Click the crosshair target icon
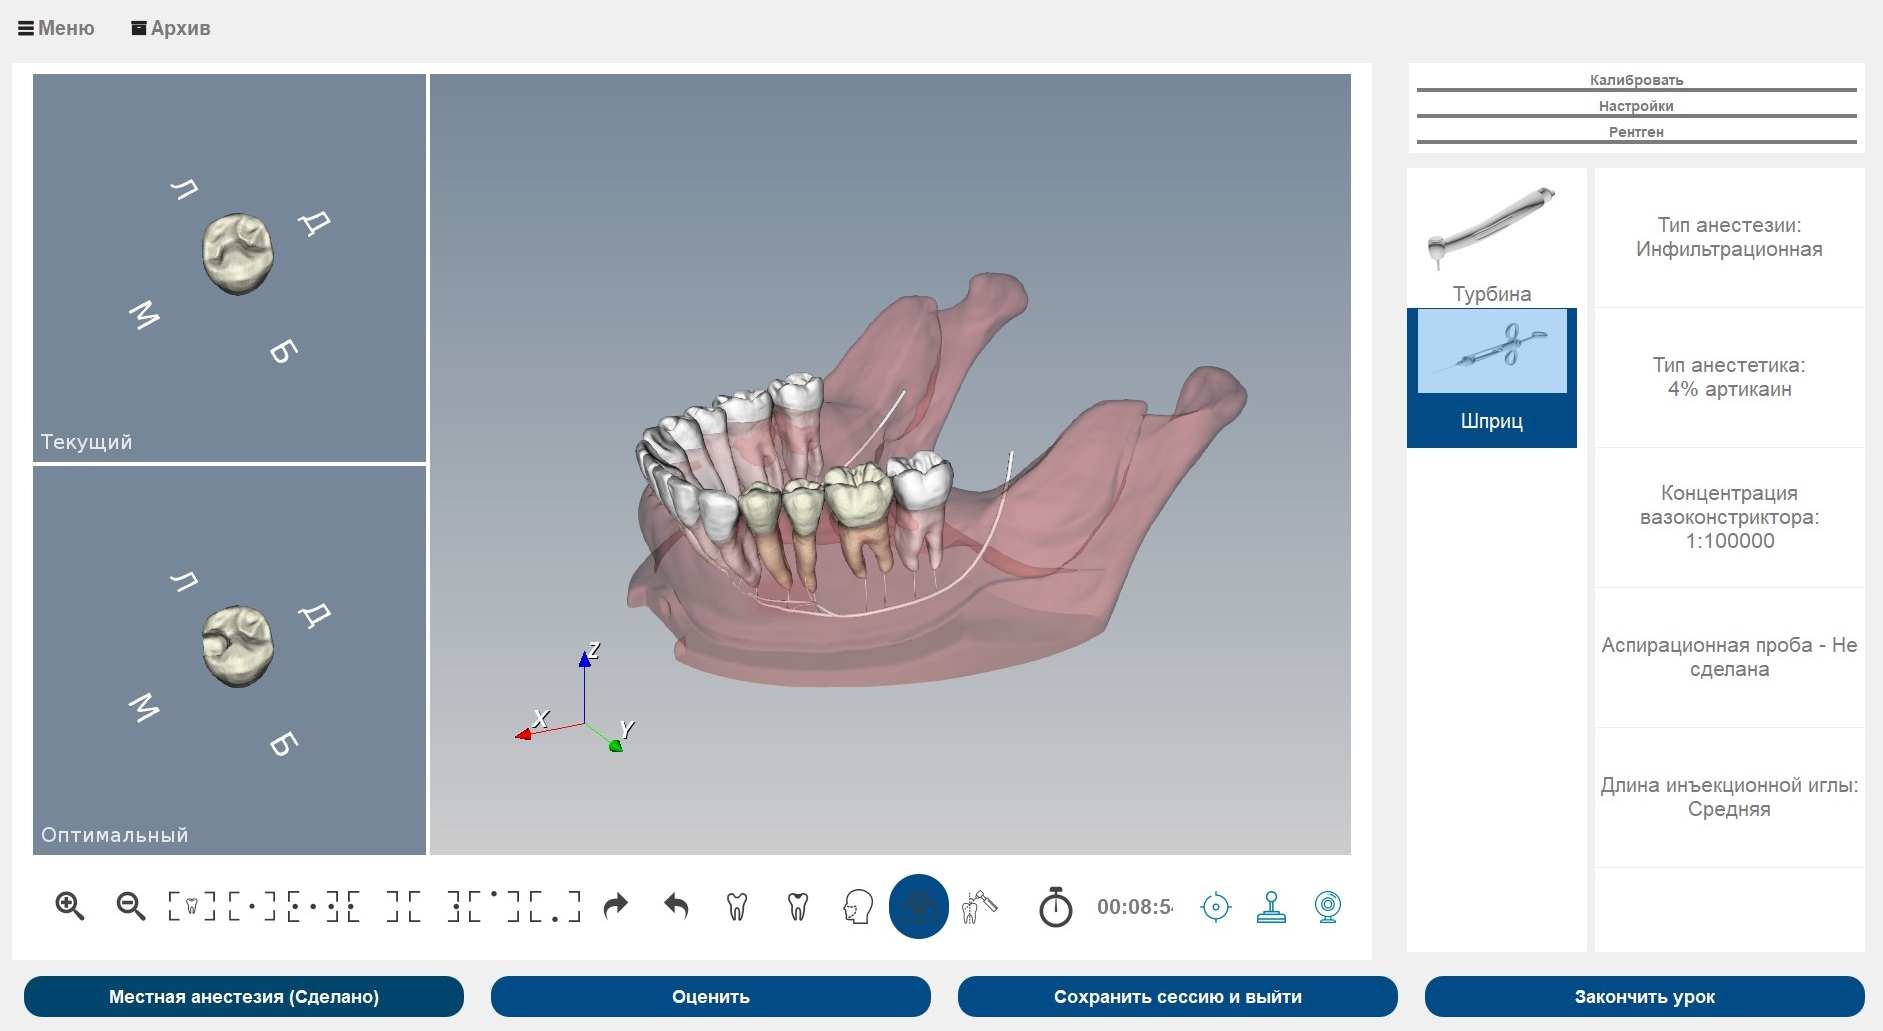The width and height of the screenshot is (1883, 1031). pos(1215,907)
